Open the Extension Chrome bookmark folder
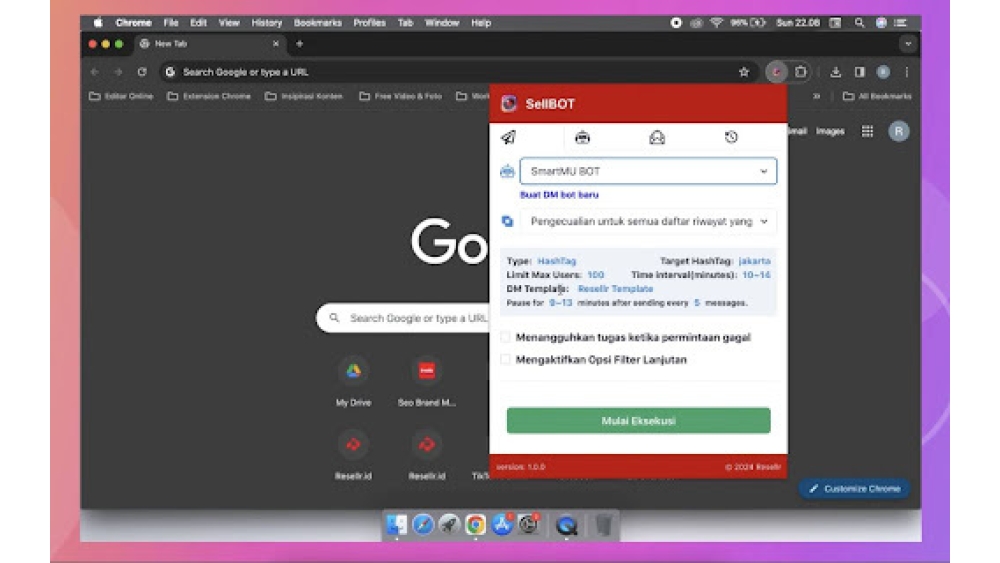Screen dimensions: 1000x563 click(209, 96)
